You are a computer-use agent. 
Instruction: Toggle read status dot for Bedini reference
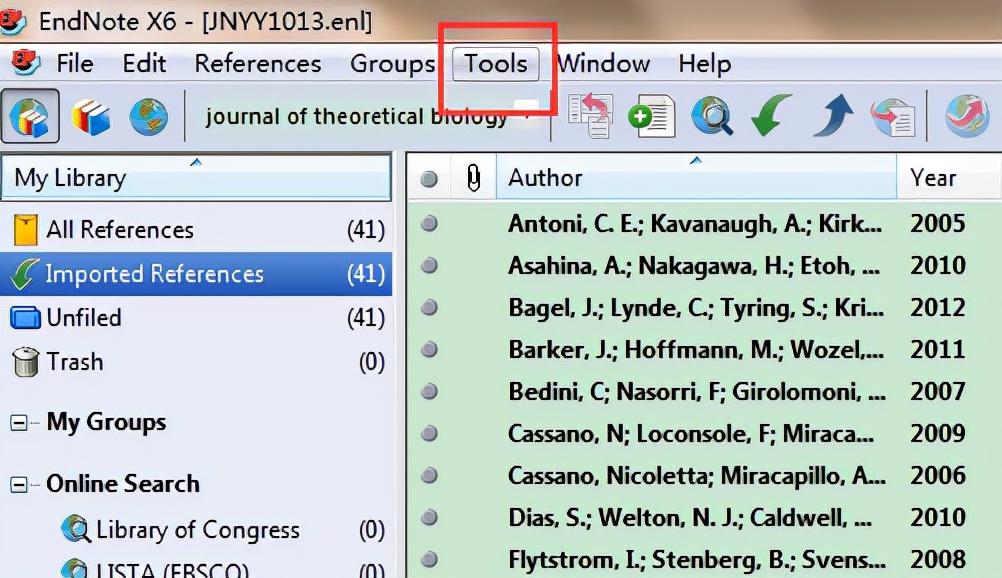429,391
